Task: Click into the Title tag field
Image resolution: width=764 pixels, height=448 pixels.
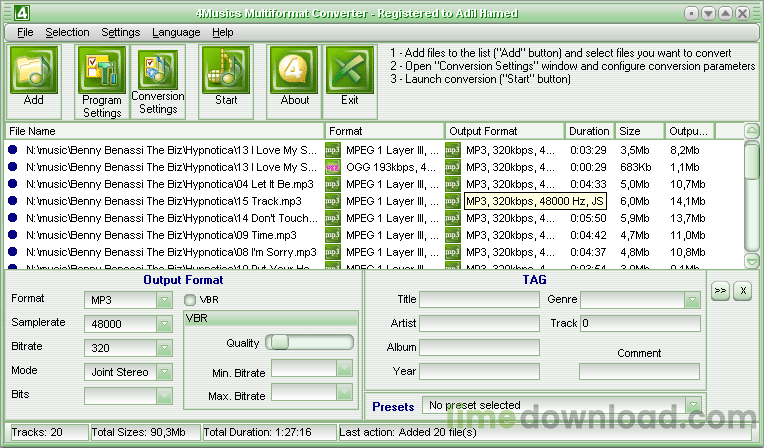Action: [x=479, y=299]
